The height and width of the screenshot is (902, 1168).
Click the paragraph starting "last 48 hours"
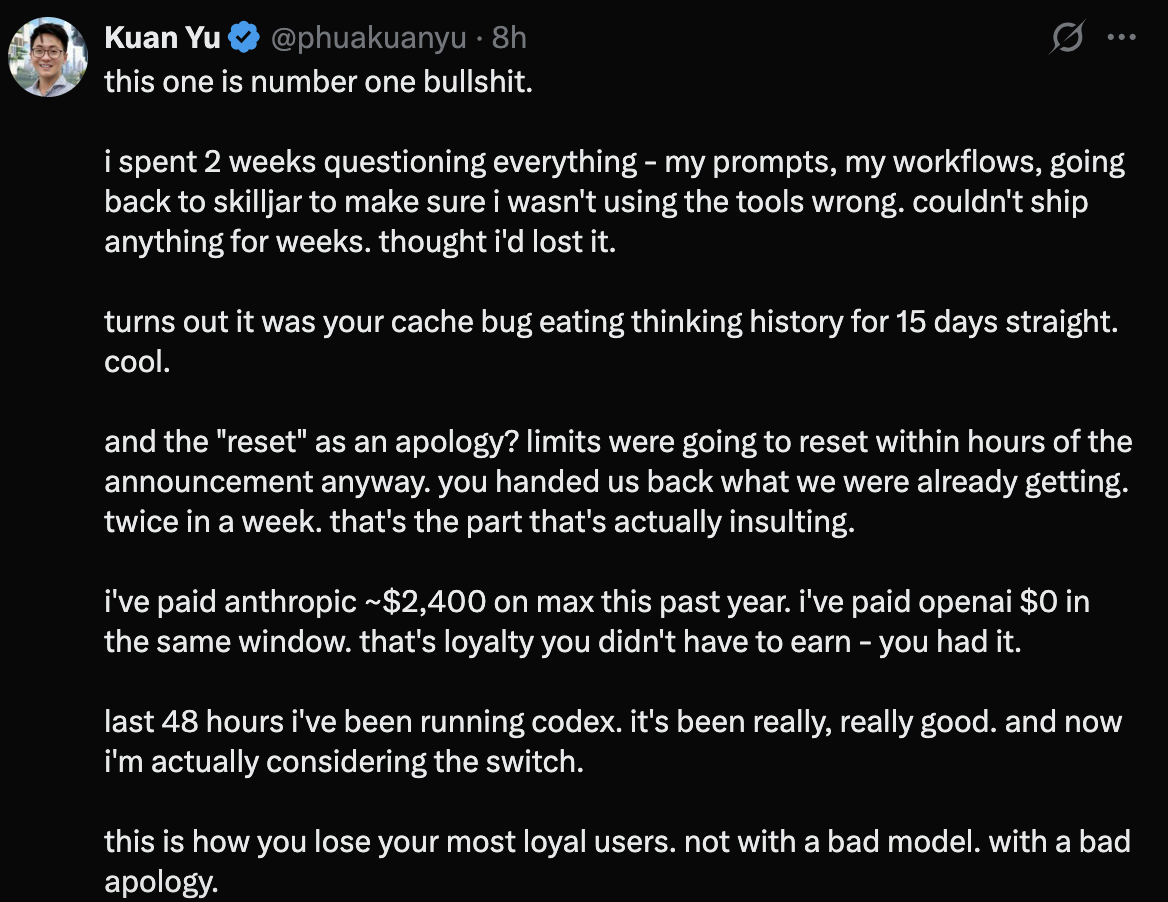[x=612, y=741]
